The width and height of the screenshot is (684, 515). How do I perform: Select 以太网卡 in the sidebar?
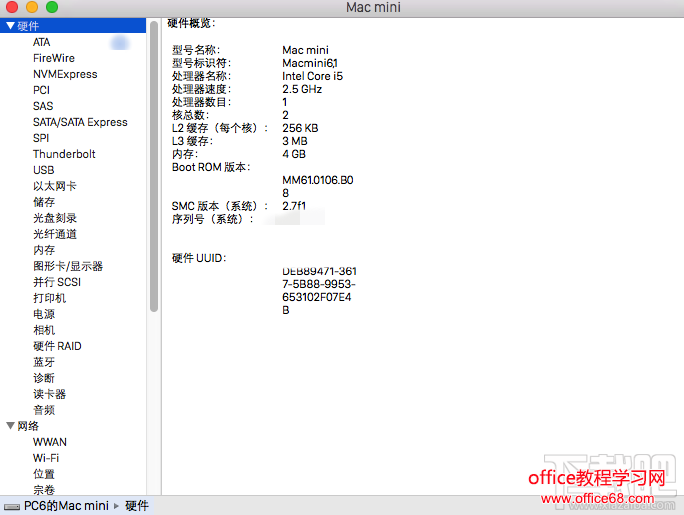click(x=55, y=186)
